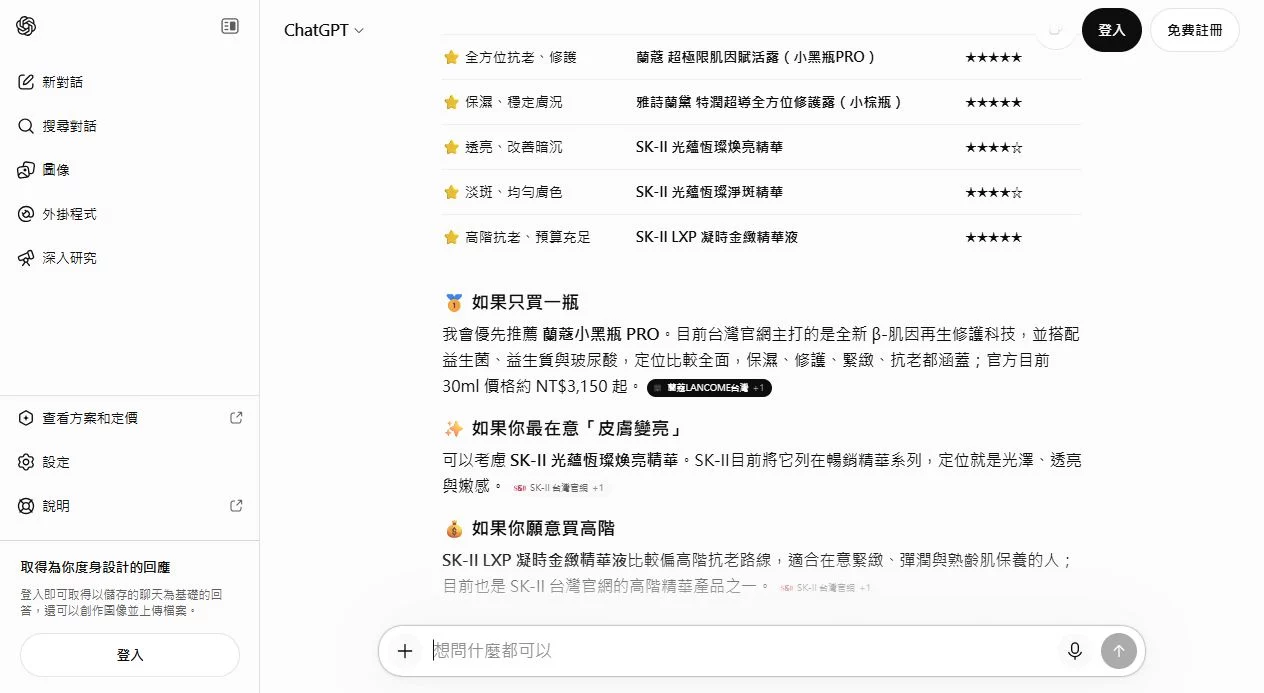Click the star rating in the 保濕 row

pyautogui.click(x=993, y=102)
